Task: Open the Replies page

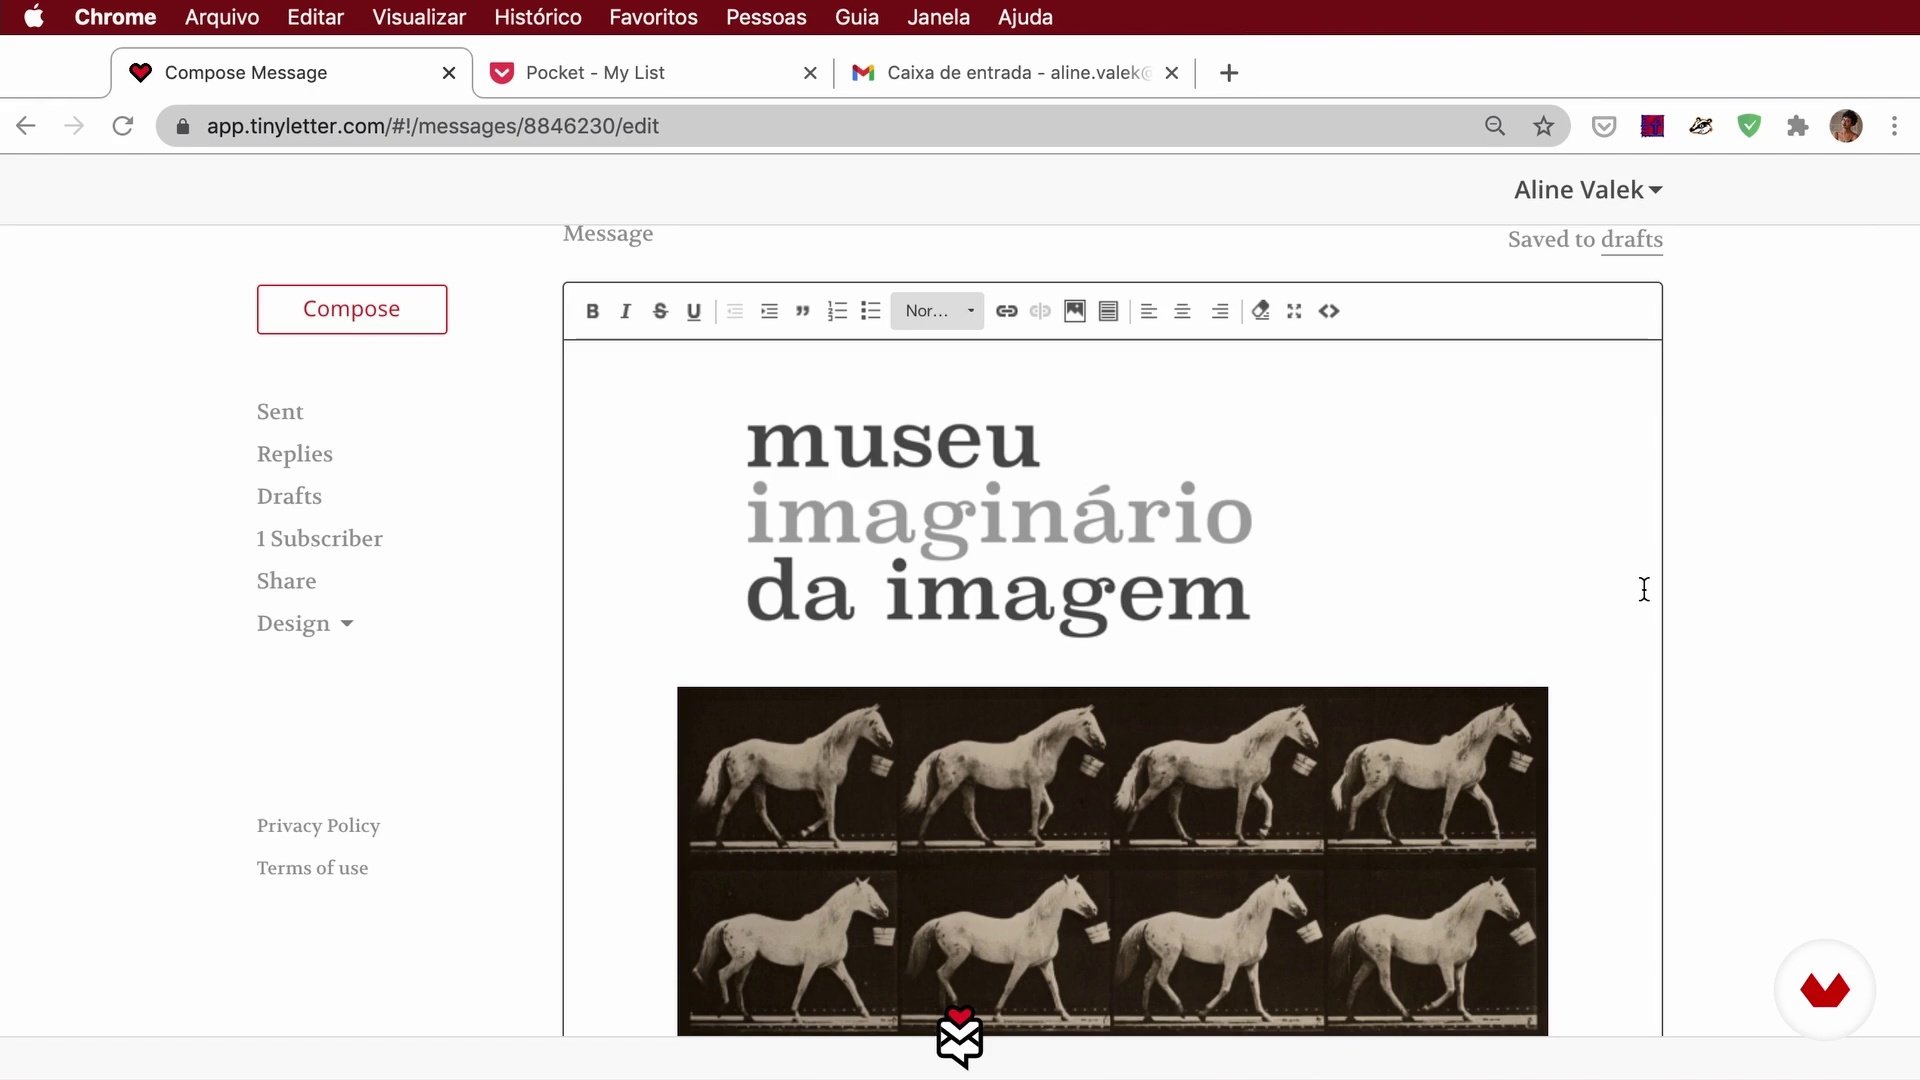Action: pyautogui.click(x=295, y=454)
